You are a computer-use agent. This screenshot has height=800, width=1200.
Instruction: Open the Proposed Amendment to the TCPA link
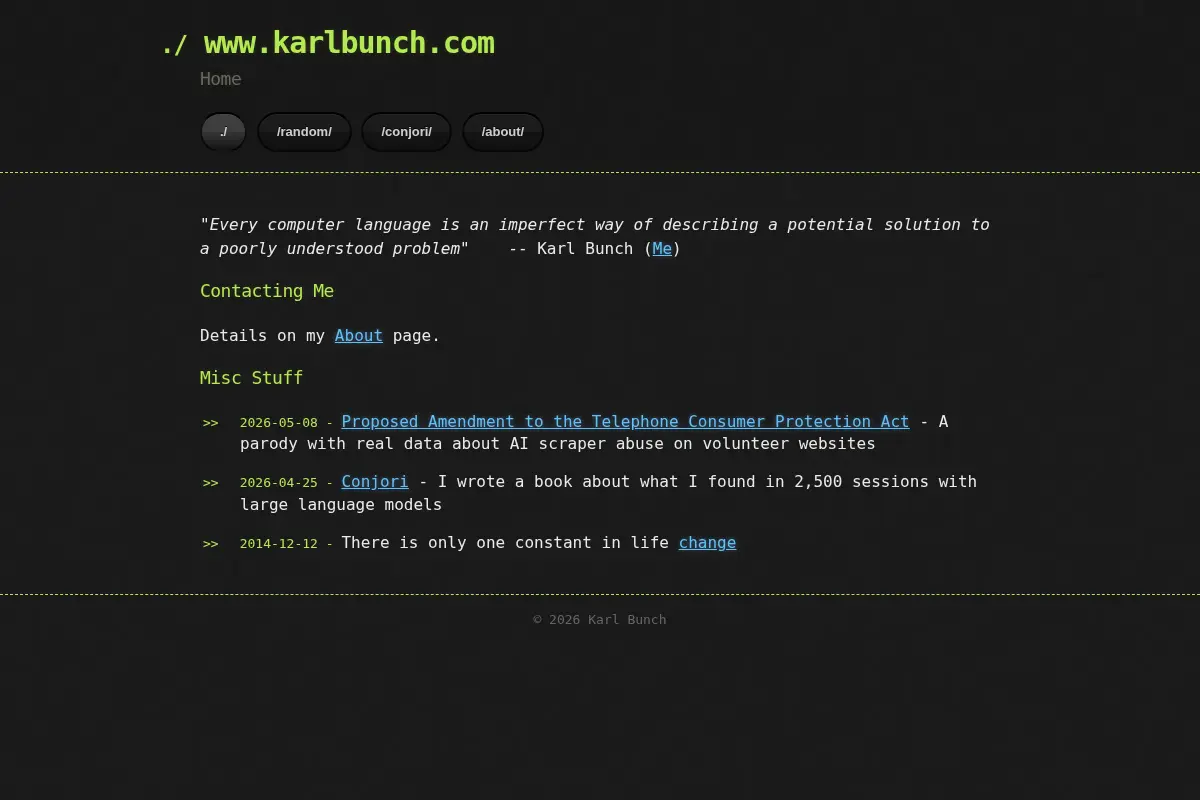pos(625,421)
